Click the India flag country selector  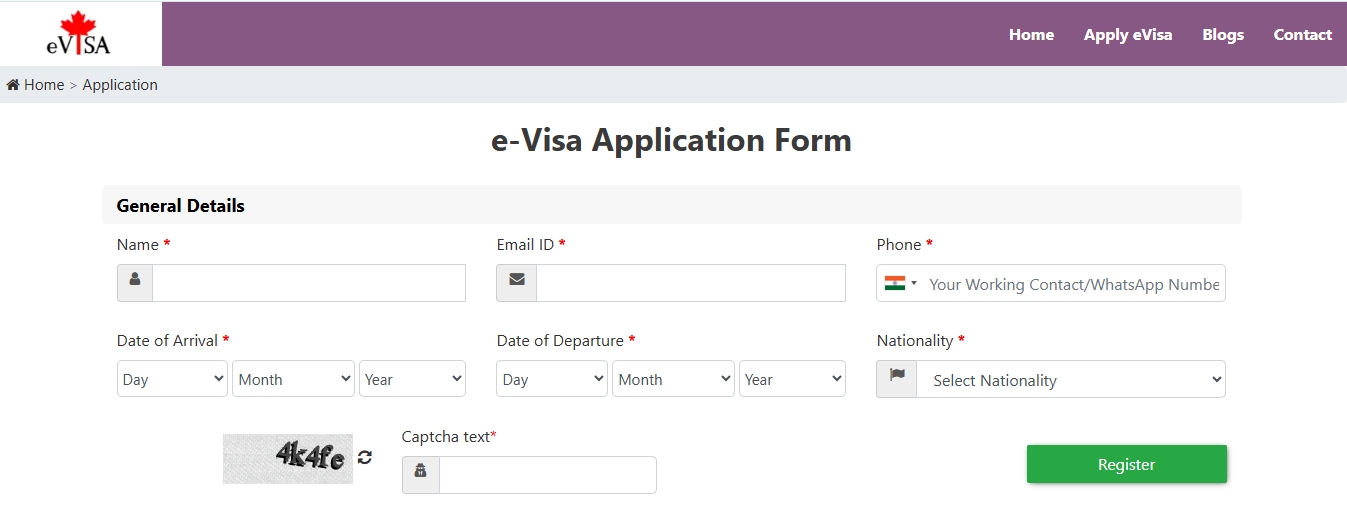click(900, 283)
